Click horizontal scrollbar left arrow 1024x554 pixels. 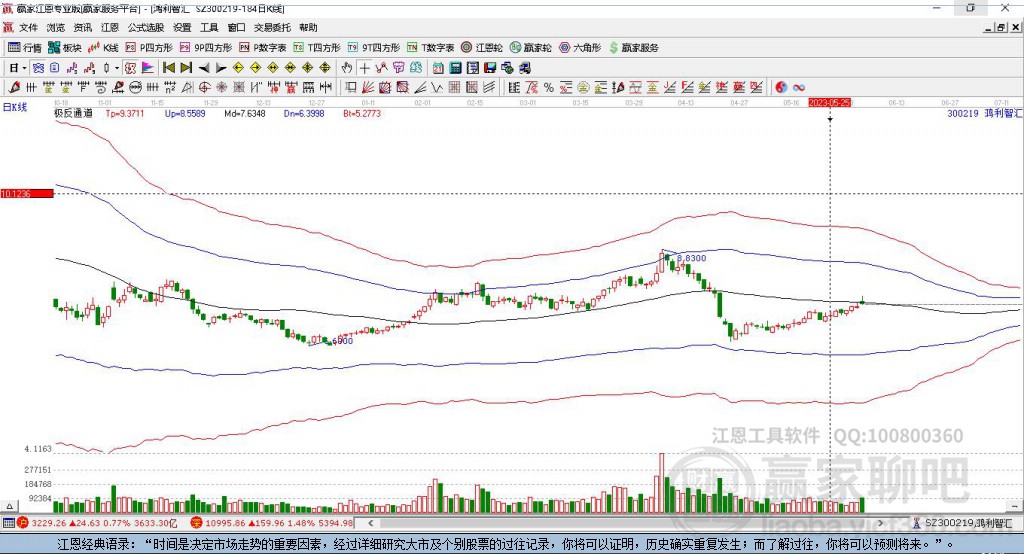[371, 523]
